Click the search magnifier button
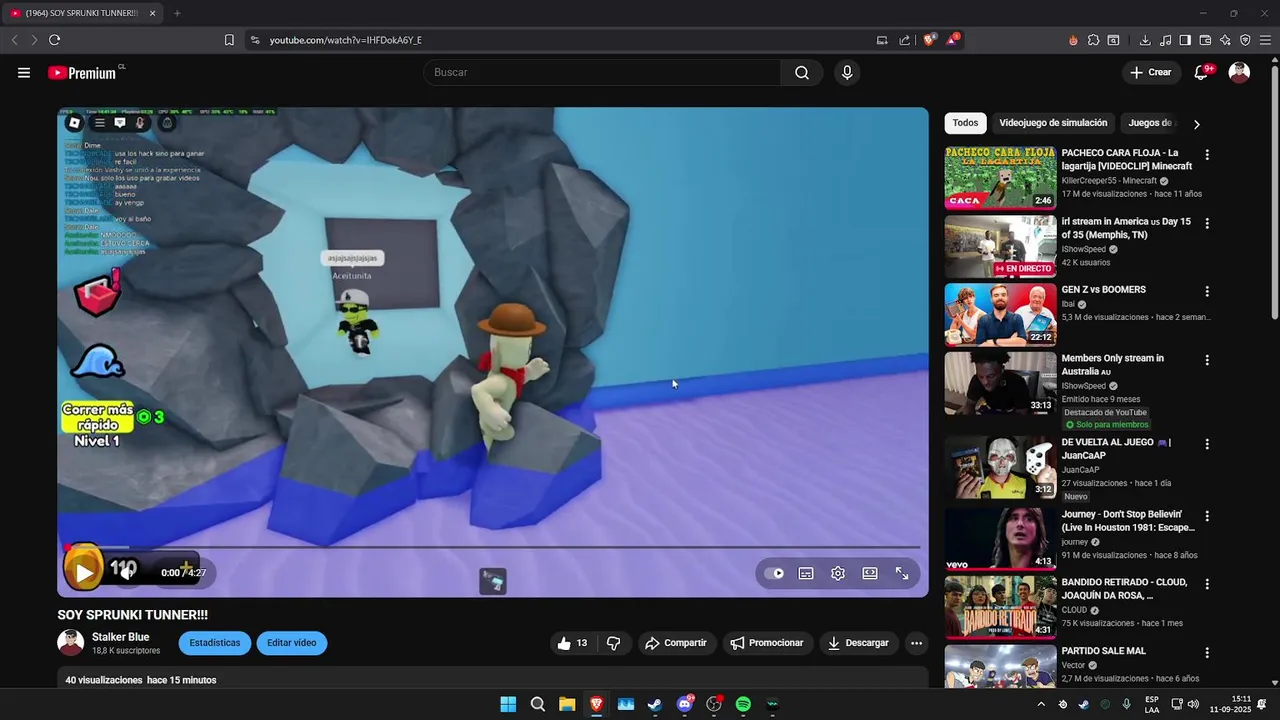1280x720 pixels. coord(802,72)
